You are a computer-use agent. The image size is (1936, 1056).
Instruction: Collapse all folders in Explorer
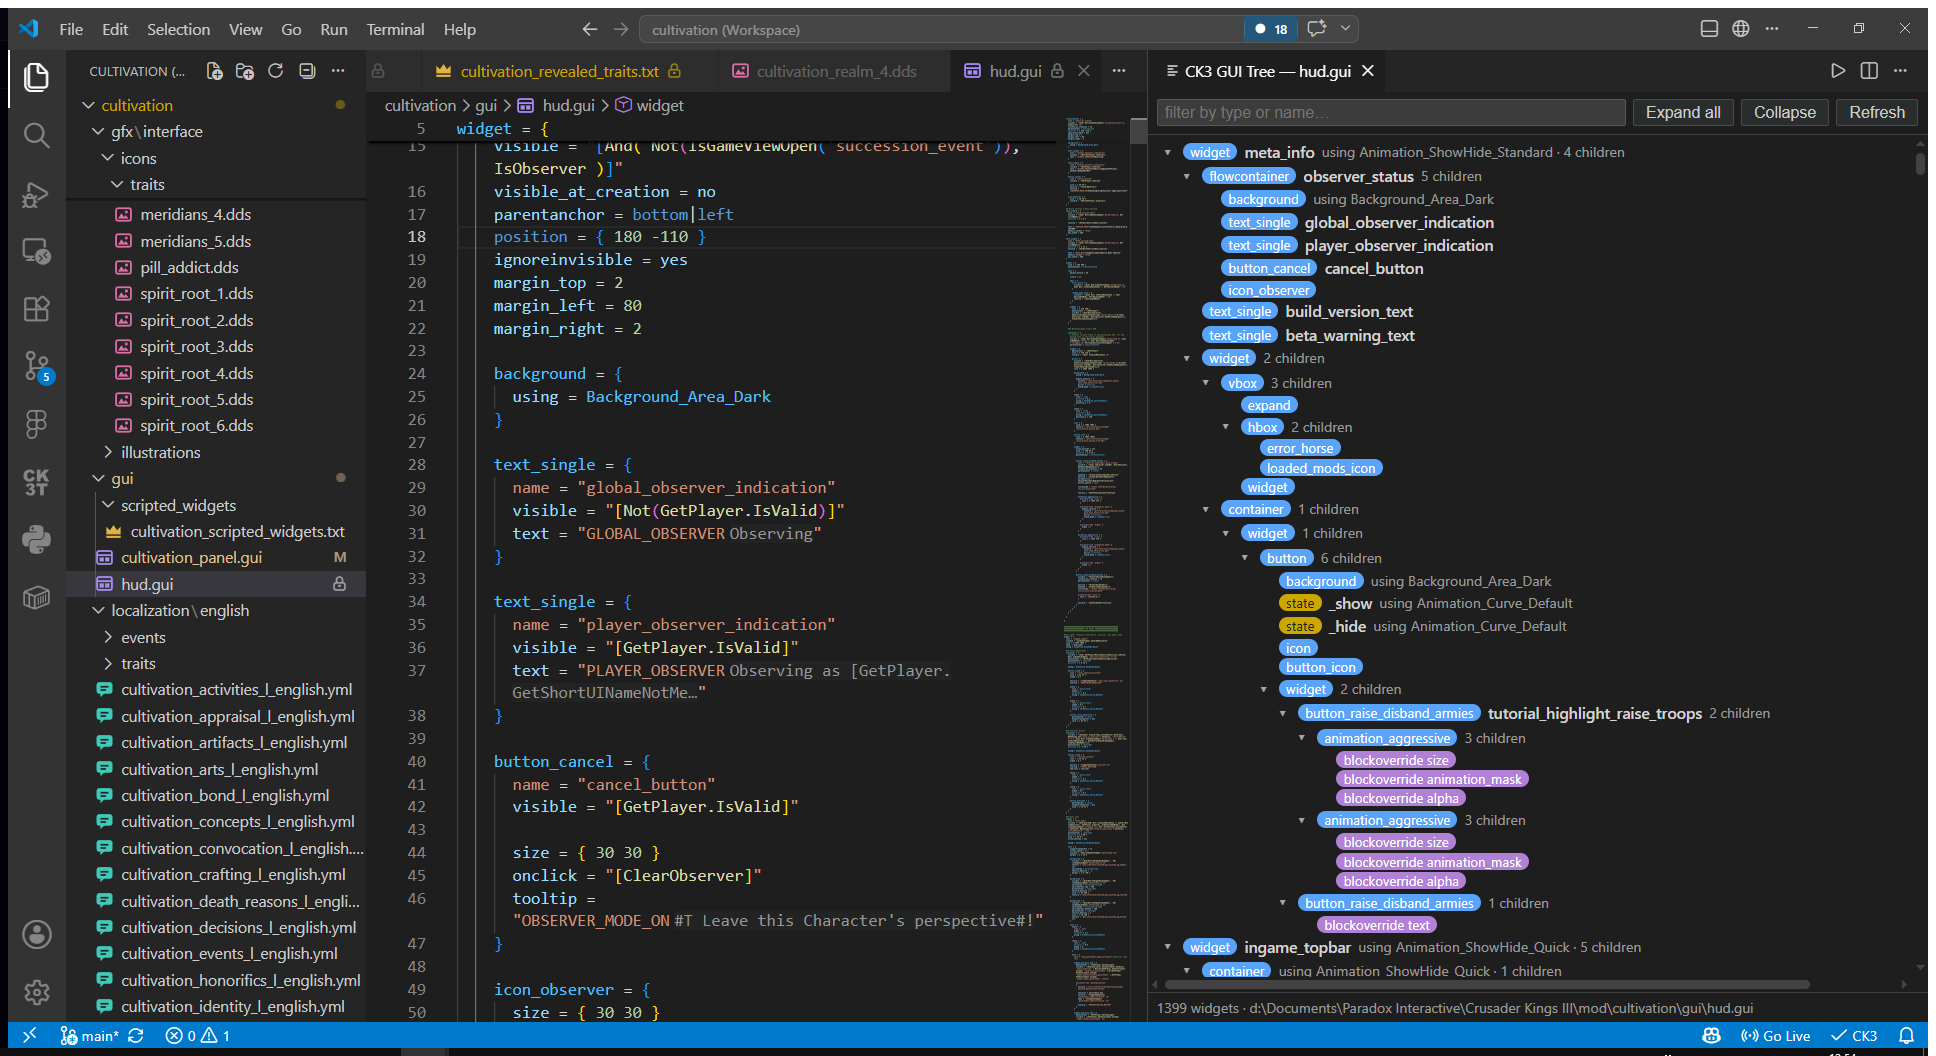(x=307, y=71)
